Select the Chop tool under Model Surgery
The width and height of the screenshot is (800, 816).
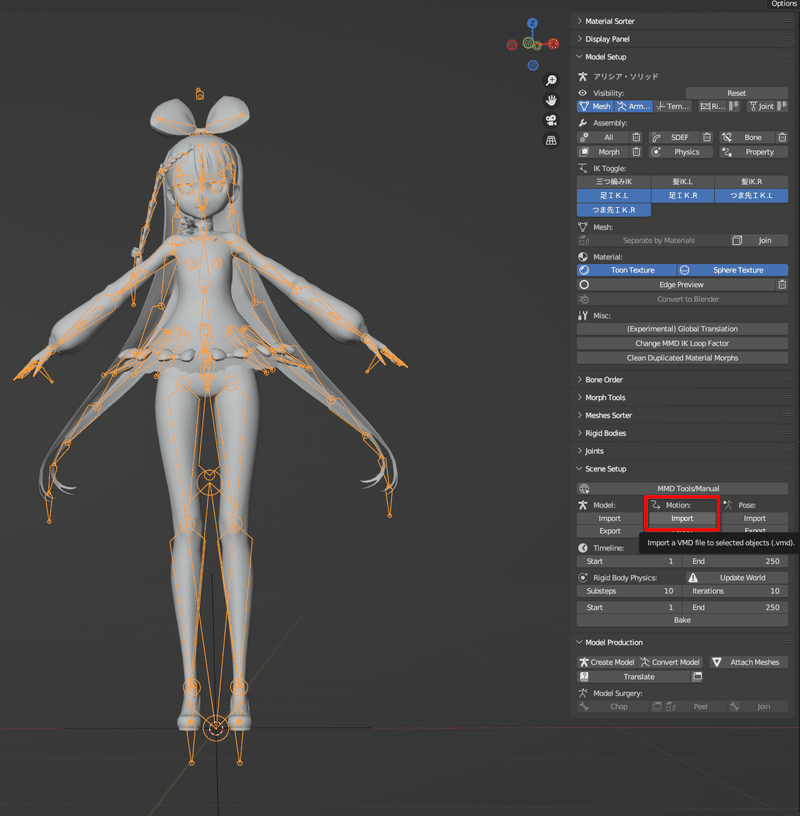point(619,706)
